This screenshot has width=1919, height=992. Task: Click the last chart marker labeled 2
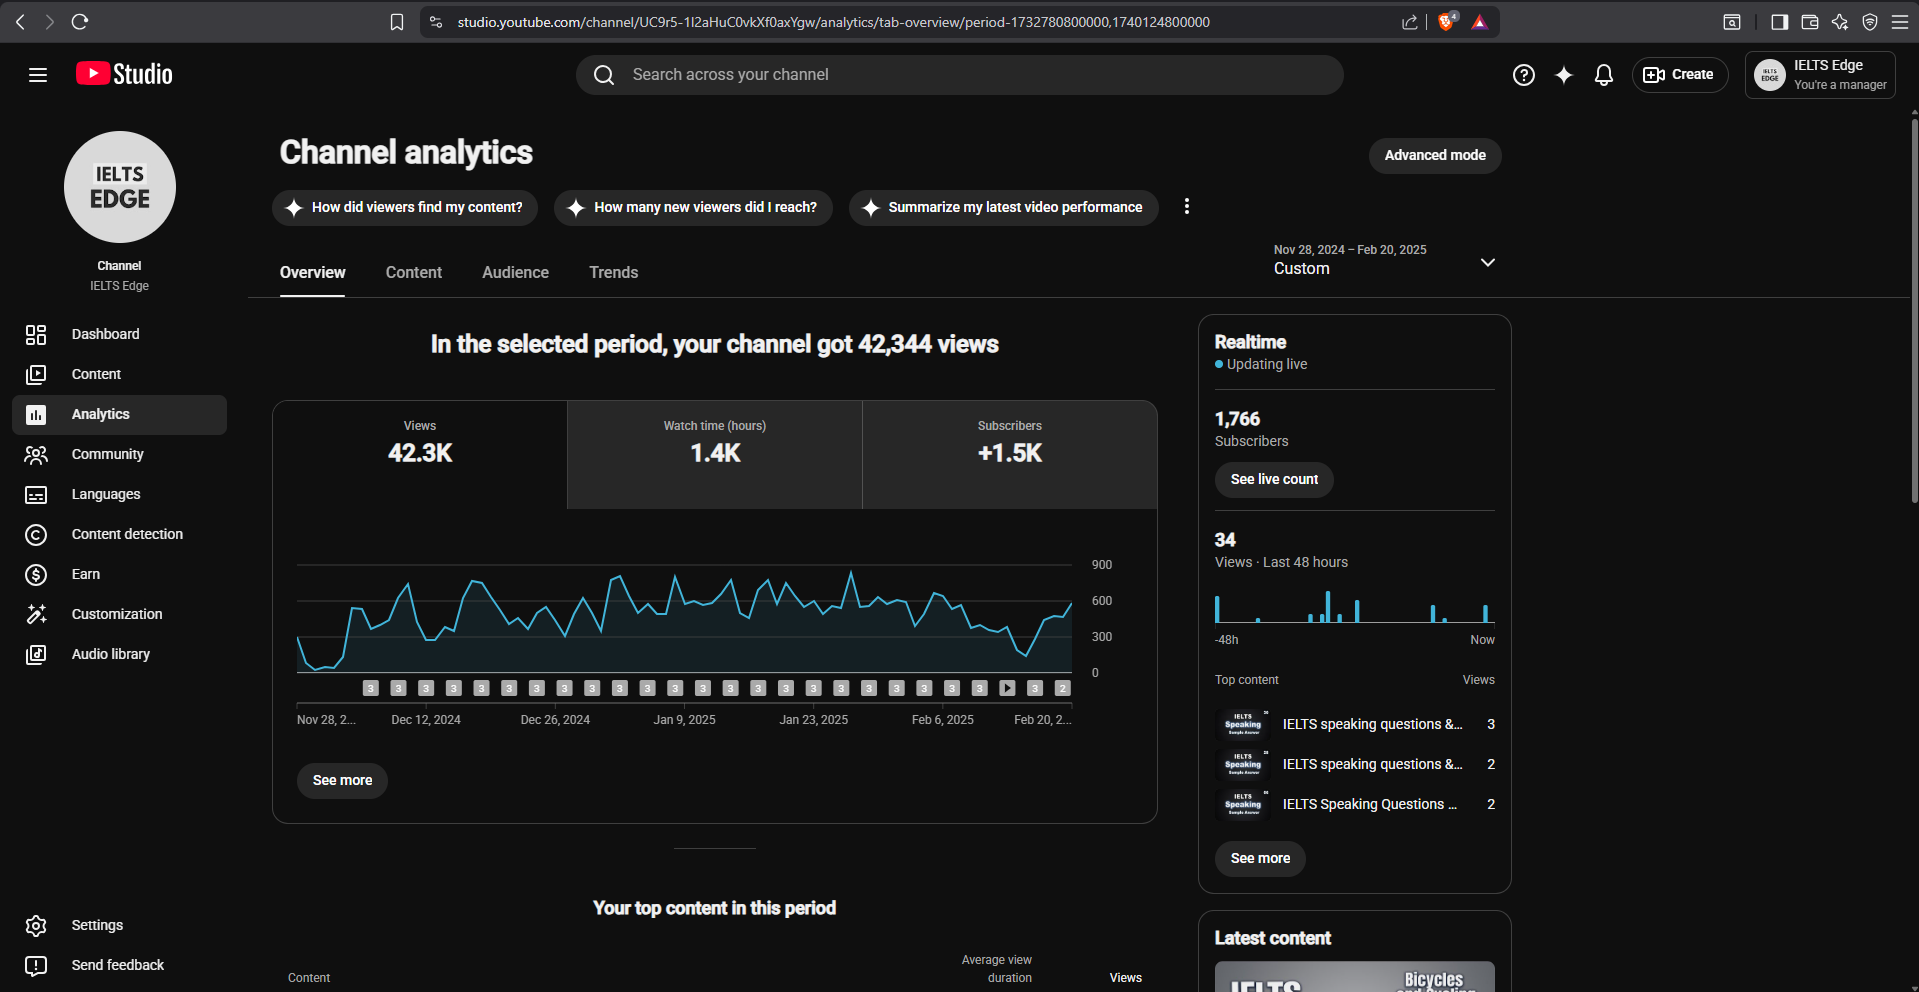pyautogui.click(x=1063, y=688)
